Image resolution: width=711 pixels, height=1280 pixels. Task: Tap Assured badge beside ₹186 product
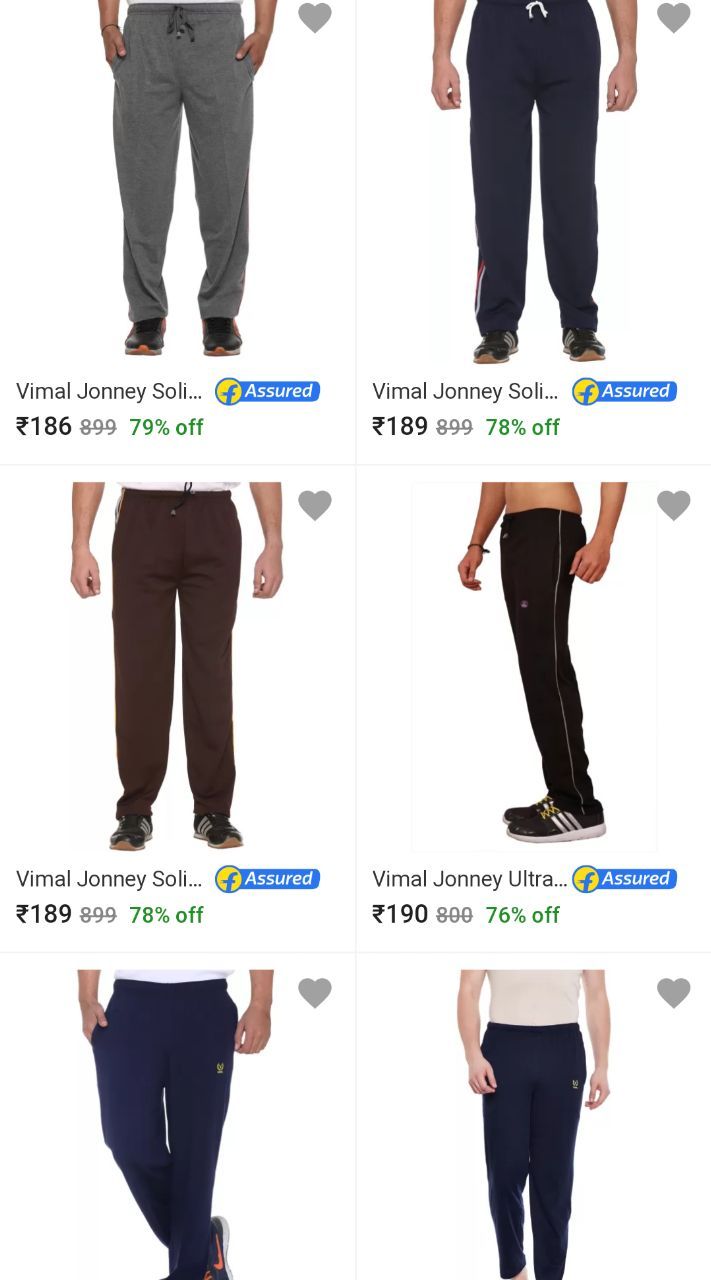point(267,391)
